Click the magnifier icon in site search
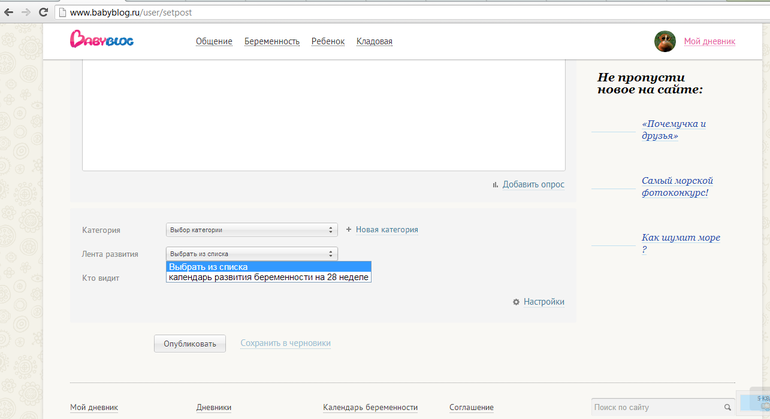 pos(727,407)
